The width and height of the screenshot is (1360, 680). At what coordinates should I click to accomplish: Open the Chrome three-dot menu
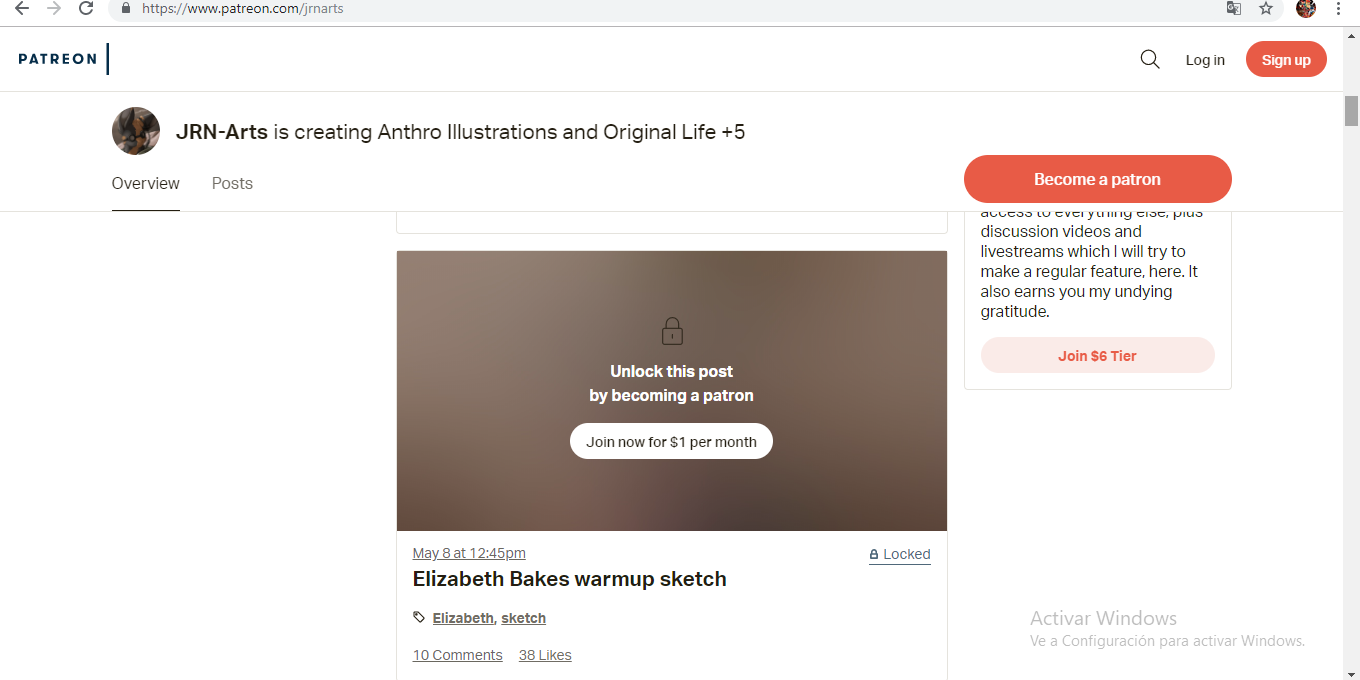coord(1338,9)
